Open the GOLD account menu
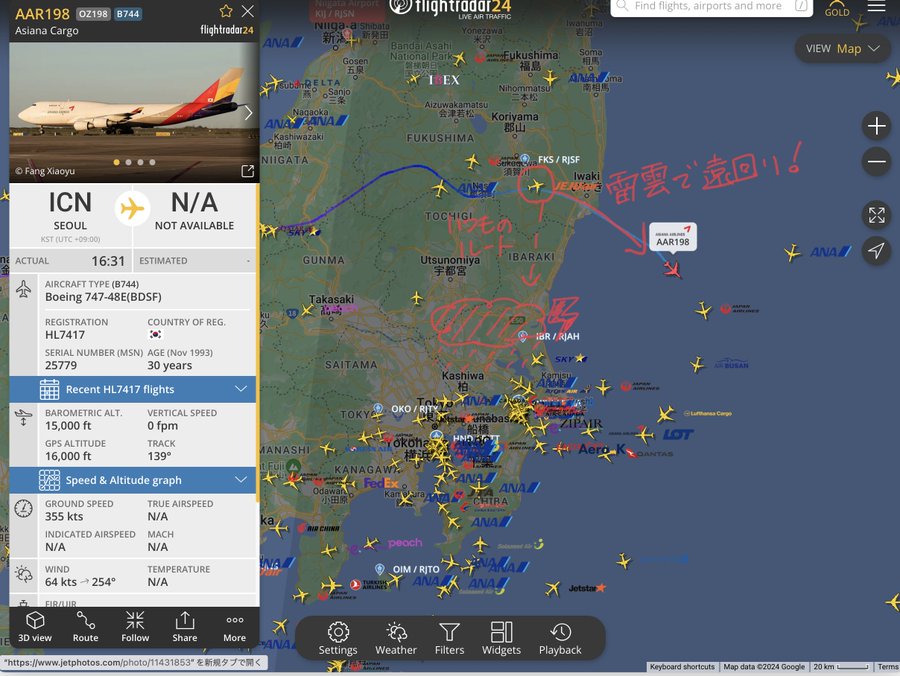 pos(837,8)
